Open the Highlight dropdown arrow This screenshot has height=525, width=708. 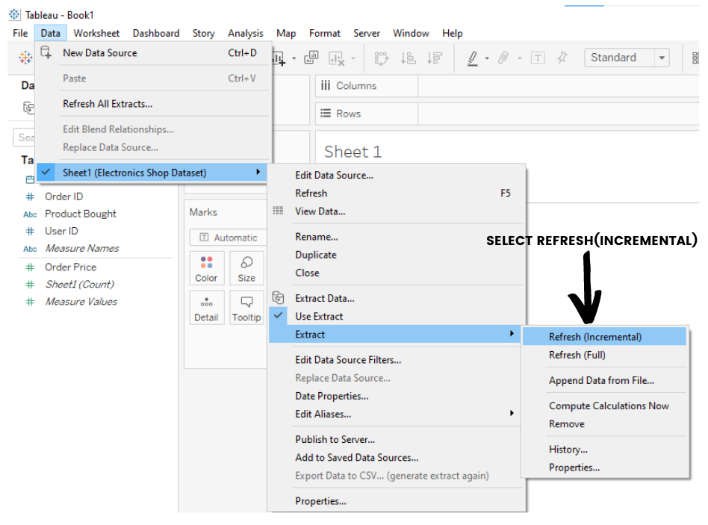point(487,58)
